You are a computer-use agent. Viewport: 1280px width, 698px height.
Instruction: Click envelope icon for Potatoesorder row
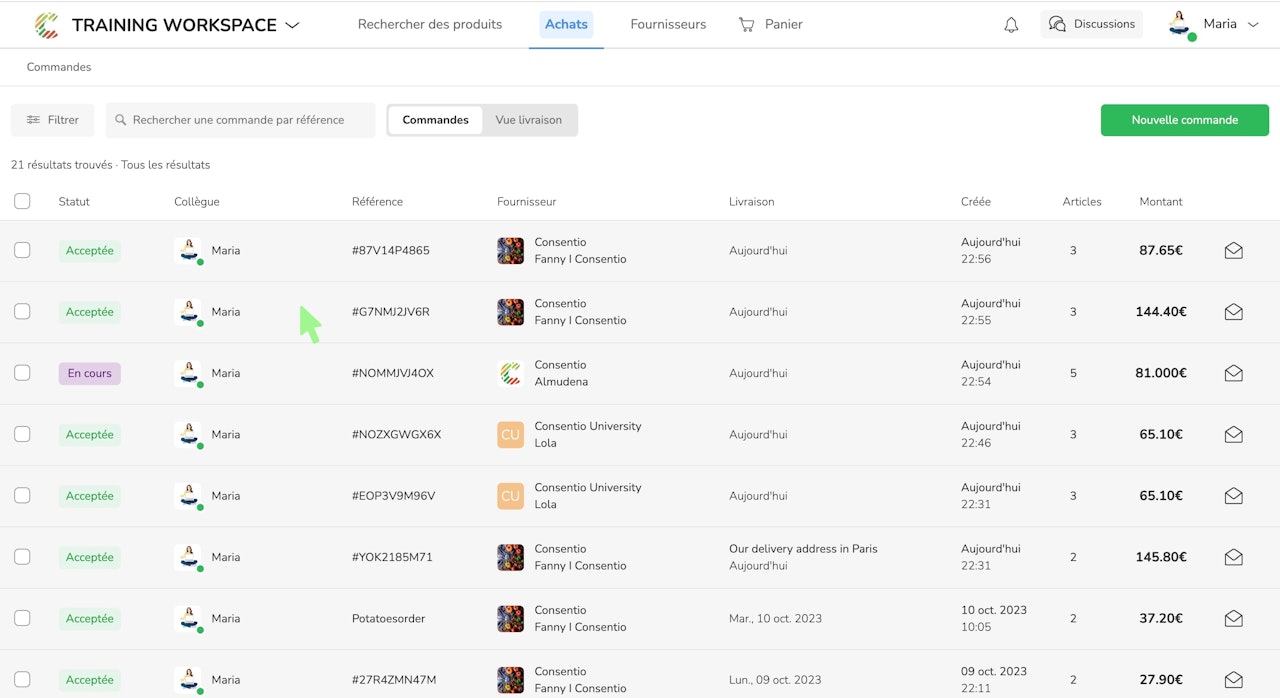pos(1233,619)
